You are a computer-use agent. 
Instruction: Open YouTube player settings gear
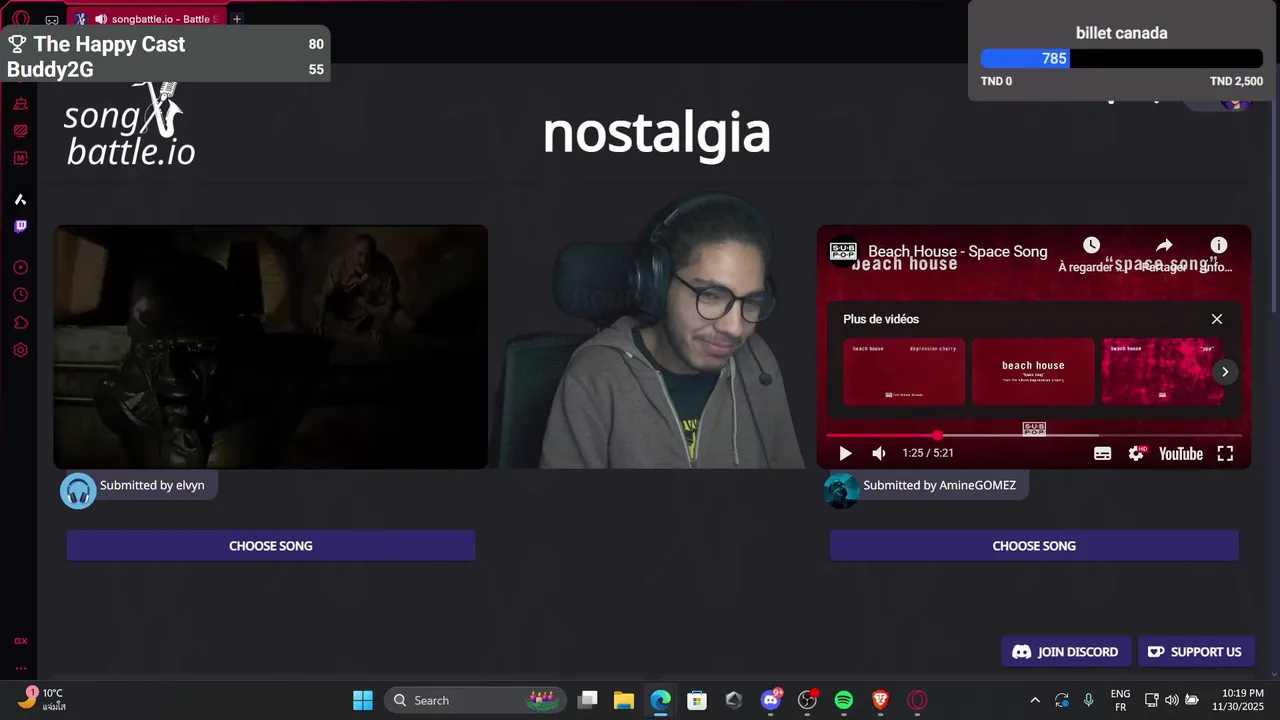click(x=1136, y=453)
